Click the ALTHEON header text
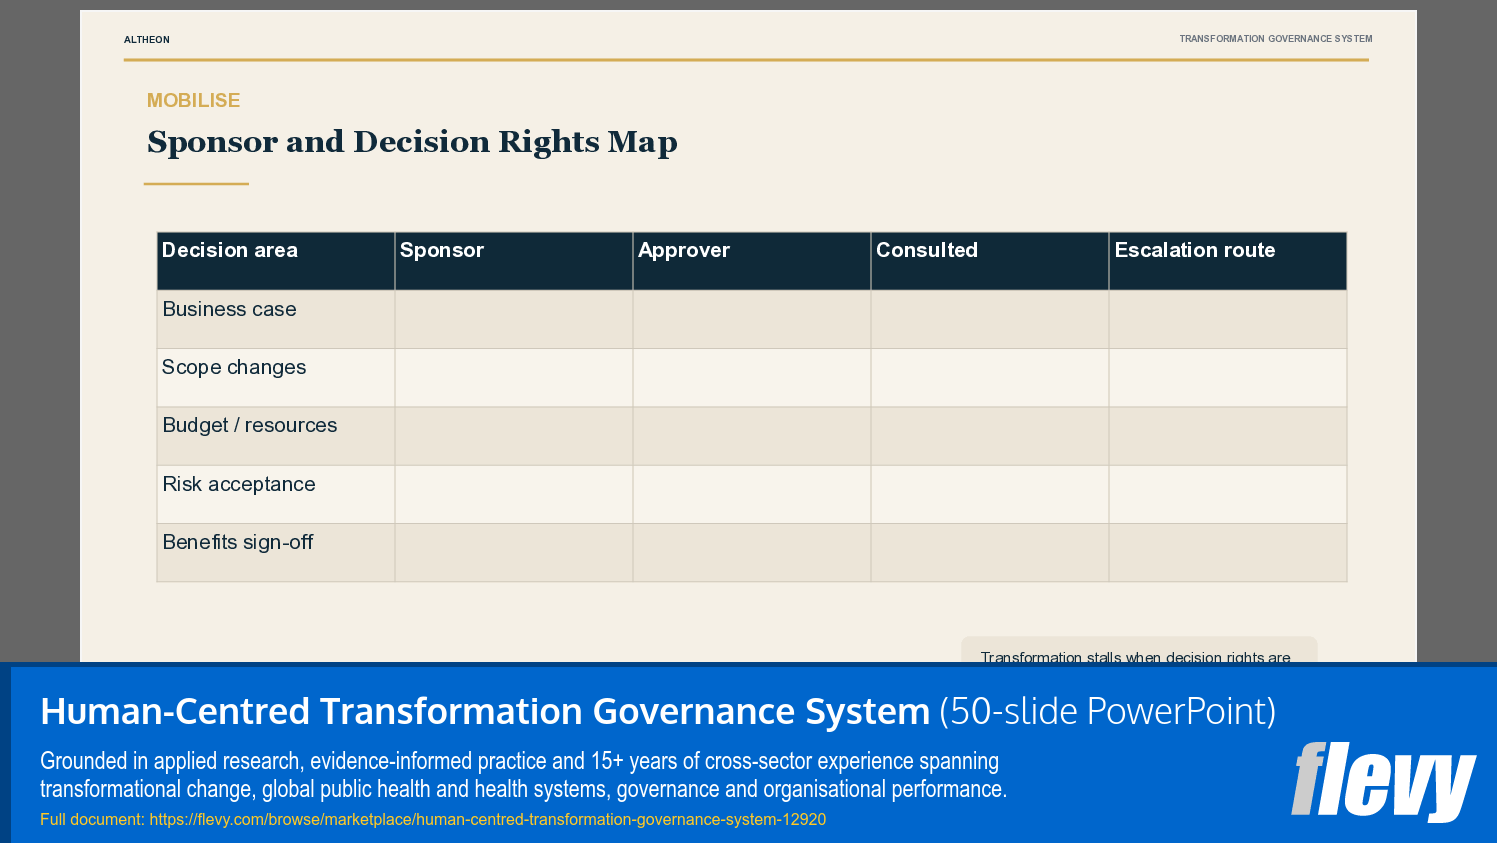The height and width of the screenshot is (843, 1497). (x=147, y=40)
